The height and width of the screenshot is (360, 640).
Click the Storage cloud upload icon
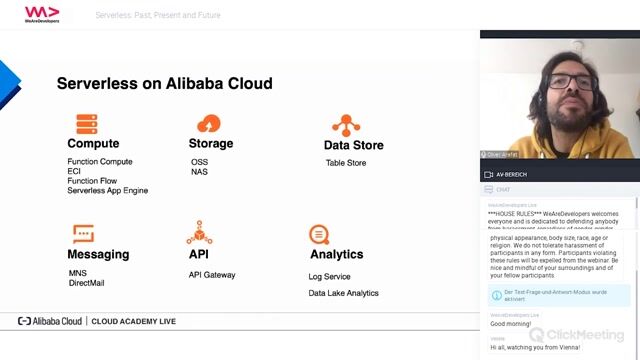209,124
